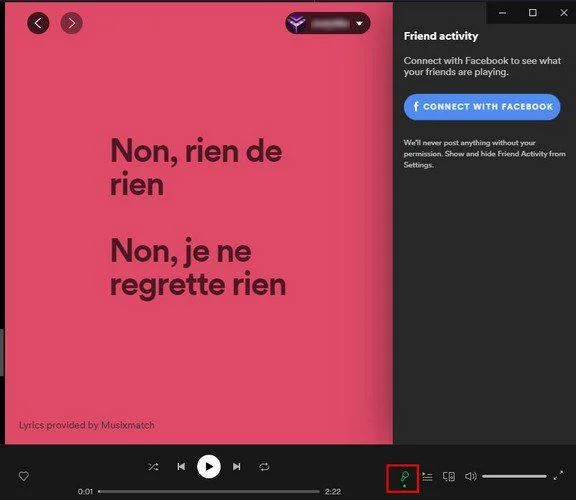Viewport: 576px width, 500px height.
Task: Enter full screen mode
Action: (558, 475)
